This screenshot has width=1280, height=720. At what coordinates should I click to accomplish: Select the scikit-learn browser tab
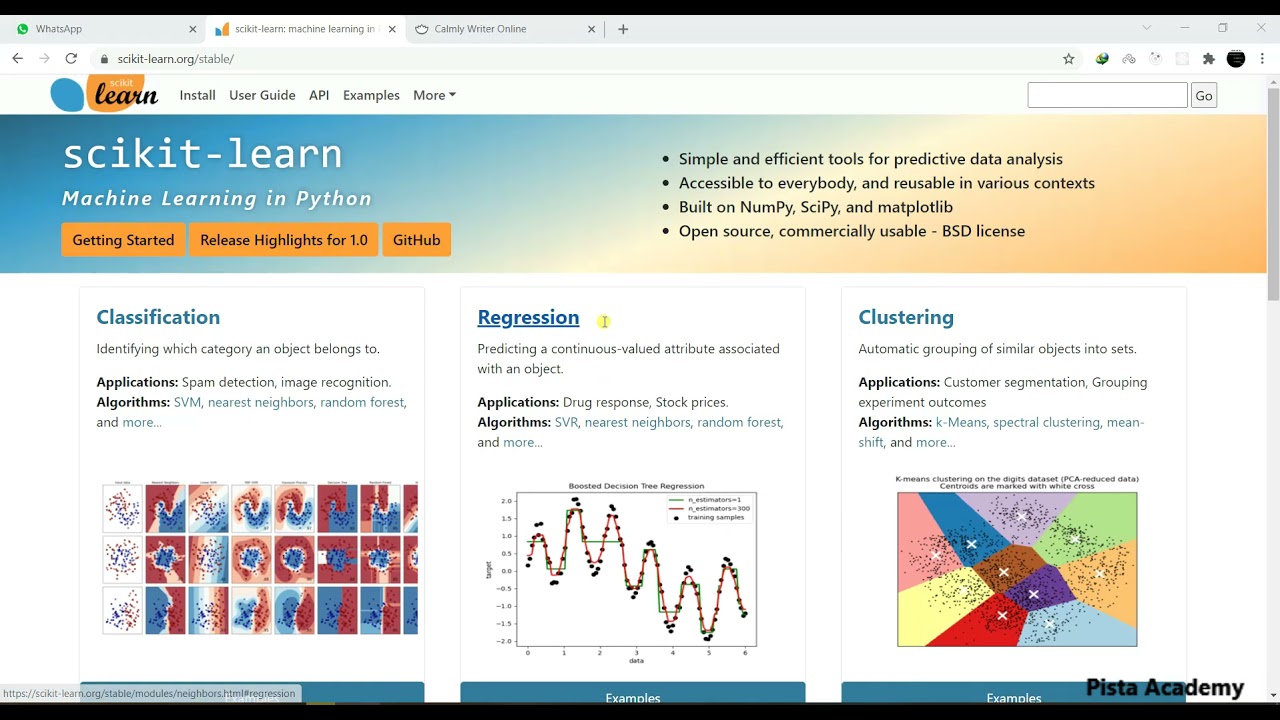pos(304,29)
